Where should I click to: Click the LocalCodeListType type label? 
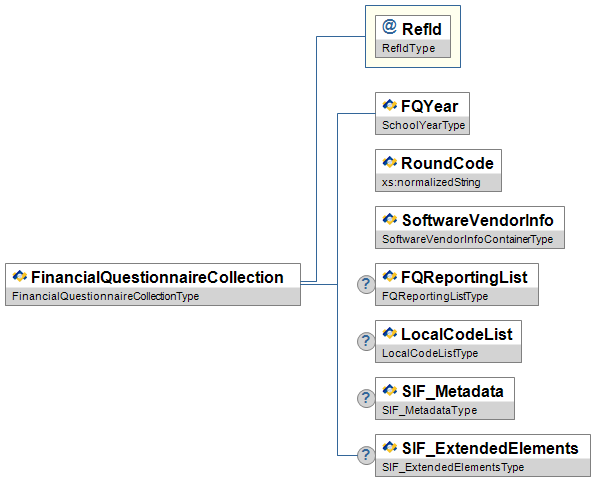coord(430,353)
